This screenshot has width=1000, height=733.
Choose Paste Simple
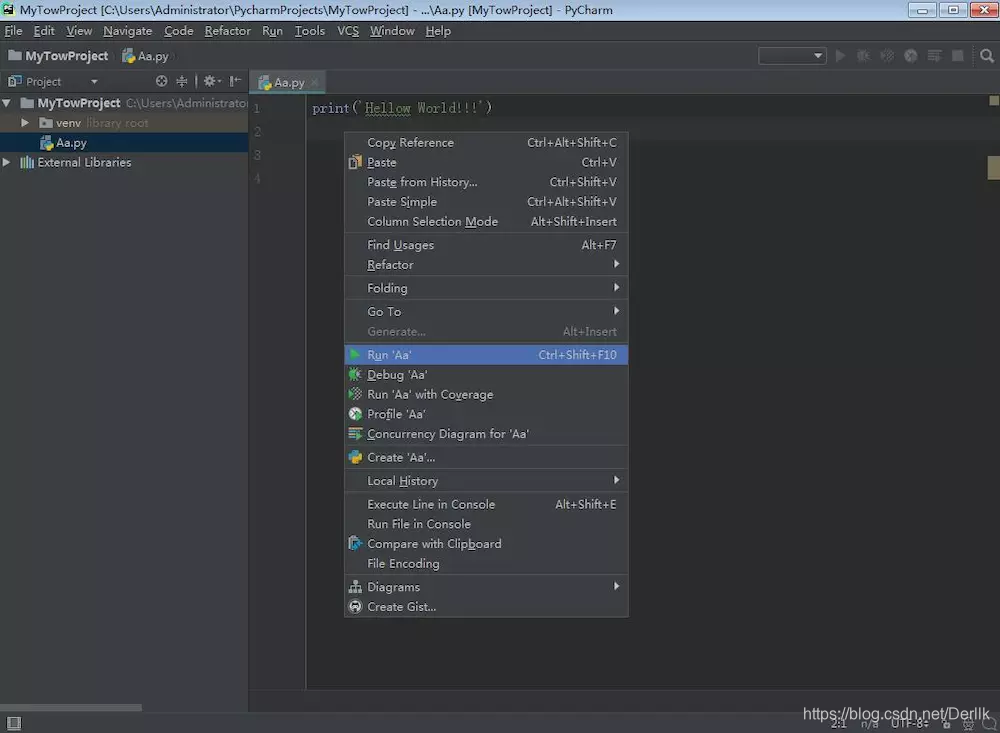[486, 202]
